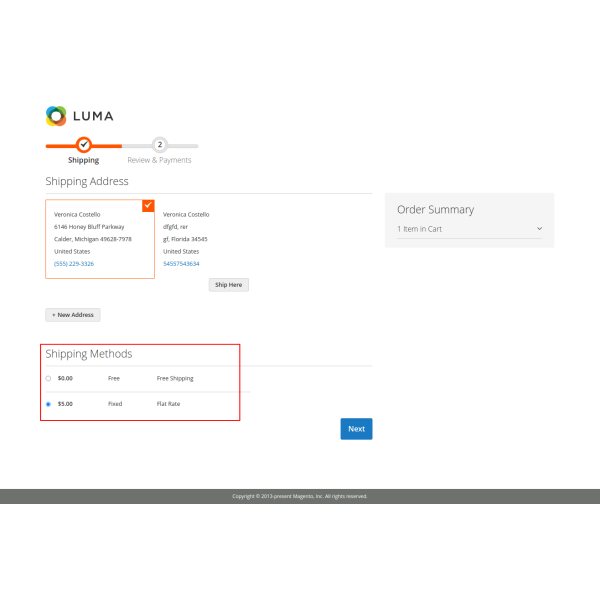Click the Shipping step checkmark circle

[x=84, y=145]
